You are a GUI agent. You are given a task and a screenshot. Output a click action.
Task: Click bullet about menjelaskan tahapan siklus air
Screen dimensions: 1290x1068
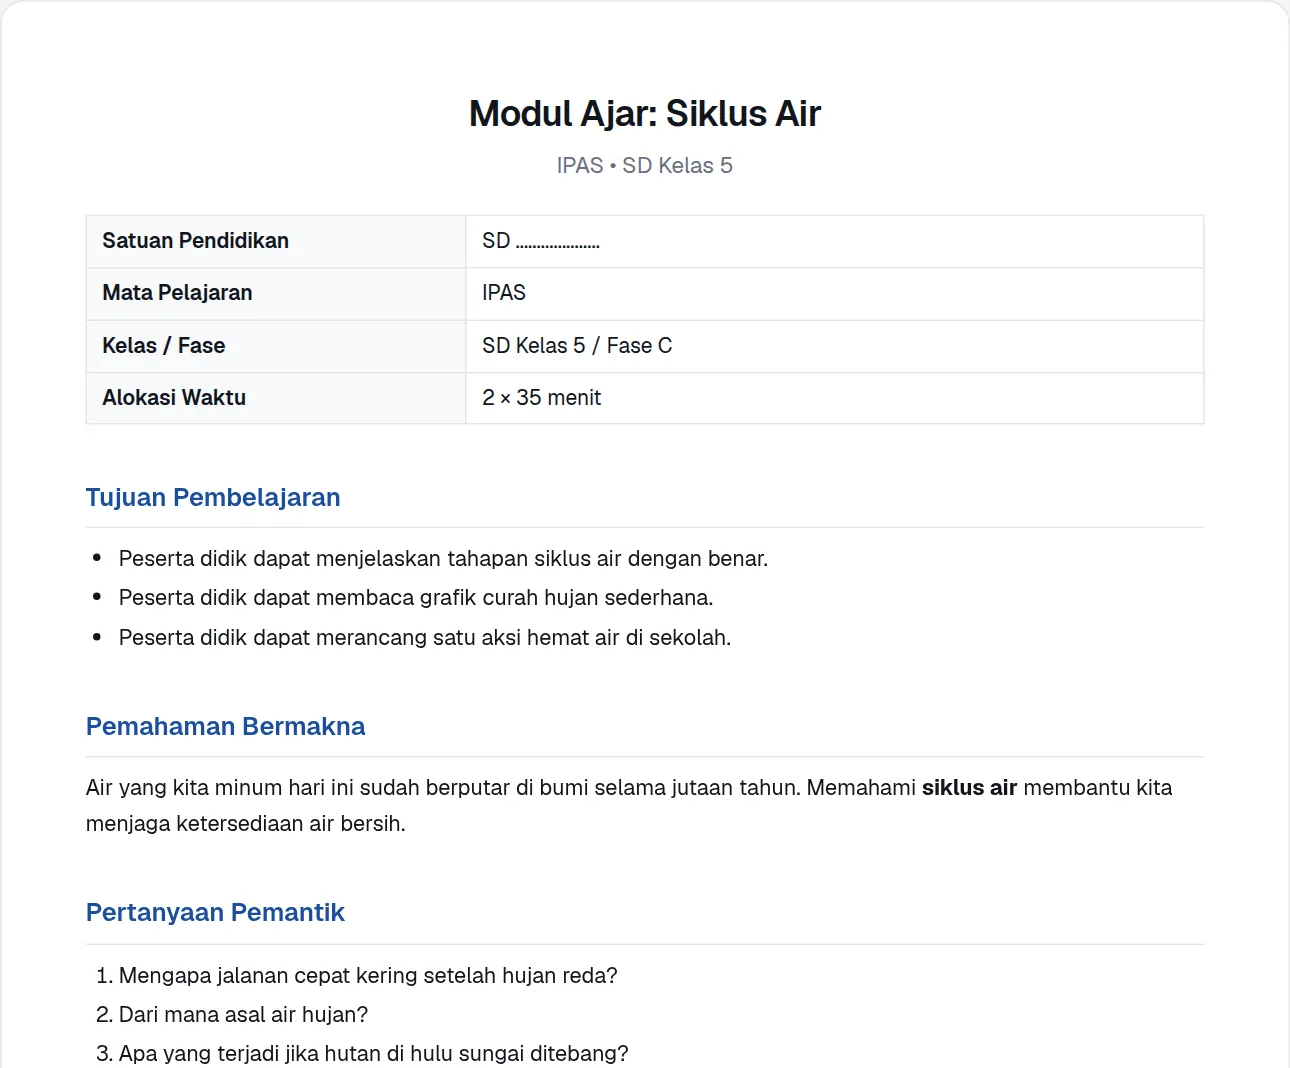click(x=443, y=559)
